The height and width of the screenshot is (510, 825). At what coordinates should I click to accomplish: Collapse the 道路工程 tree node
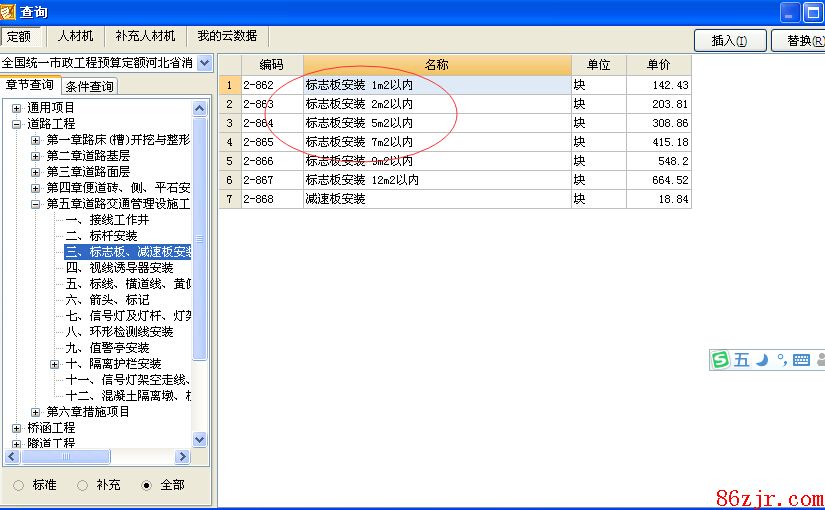[16, 124]
